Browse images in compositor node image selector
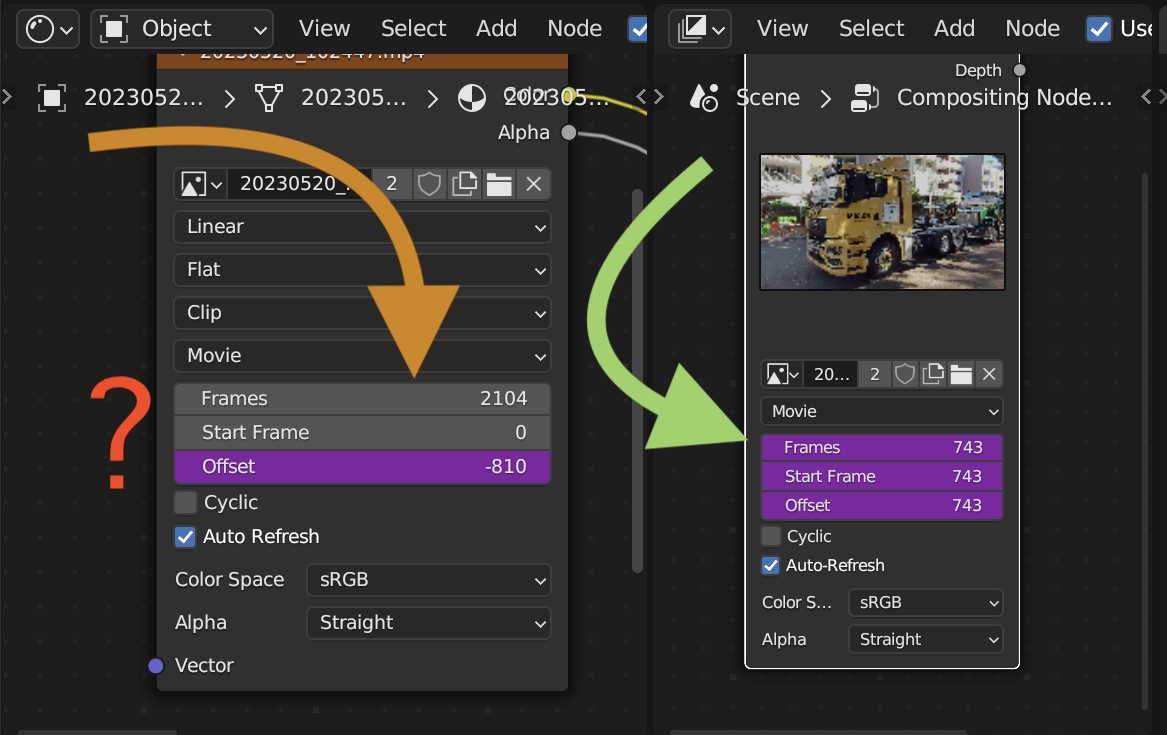This screenshot has height=735, width=1167. click(x=782, y=374)
